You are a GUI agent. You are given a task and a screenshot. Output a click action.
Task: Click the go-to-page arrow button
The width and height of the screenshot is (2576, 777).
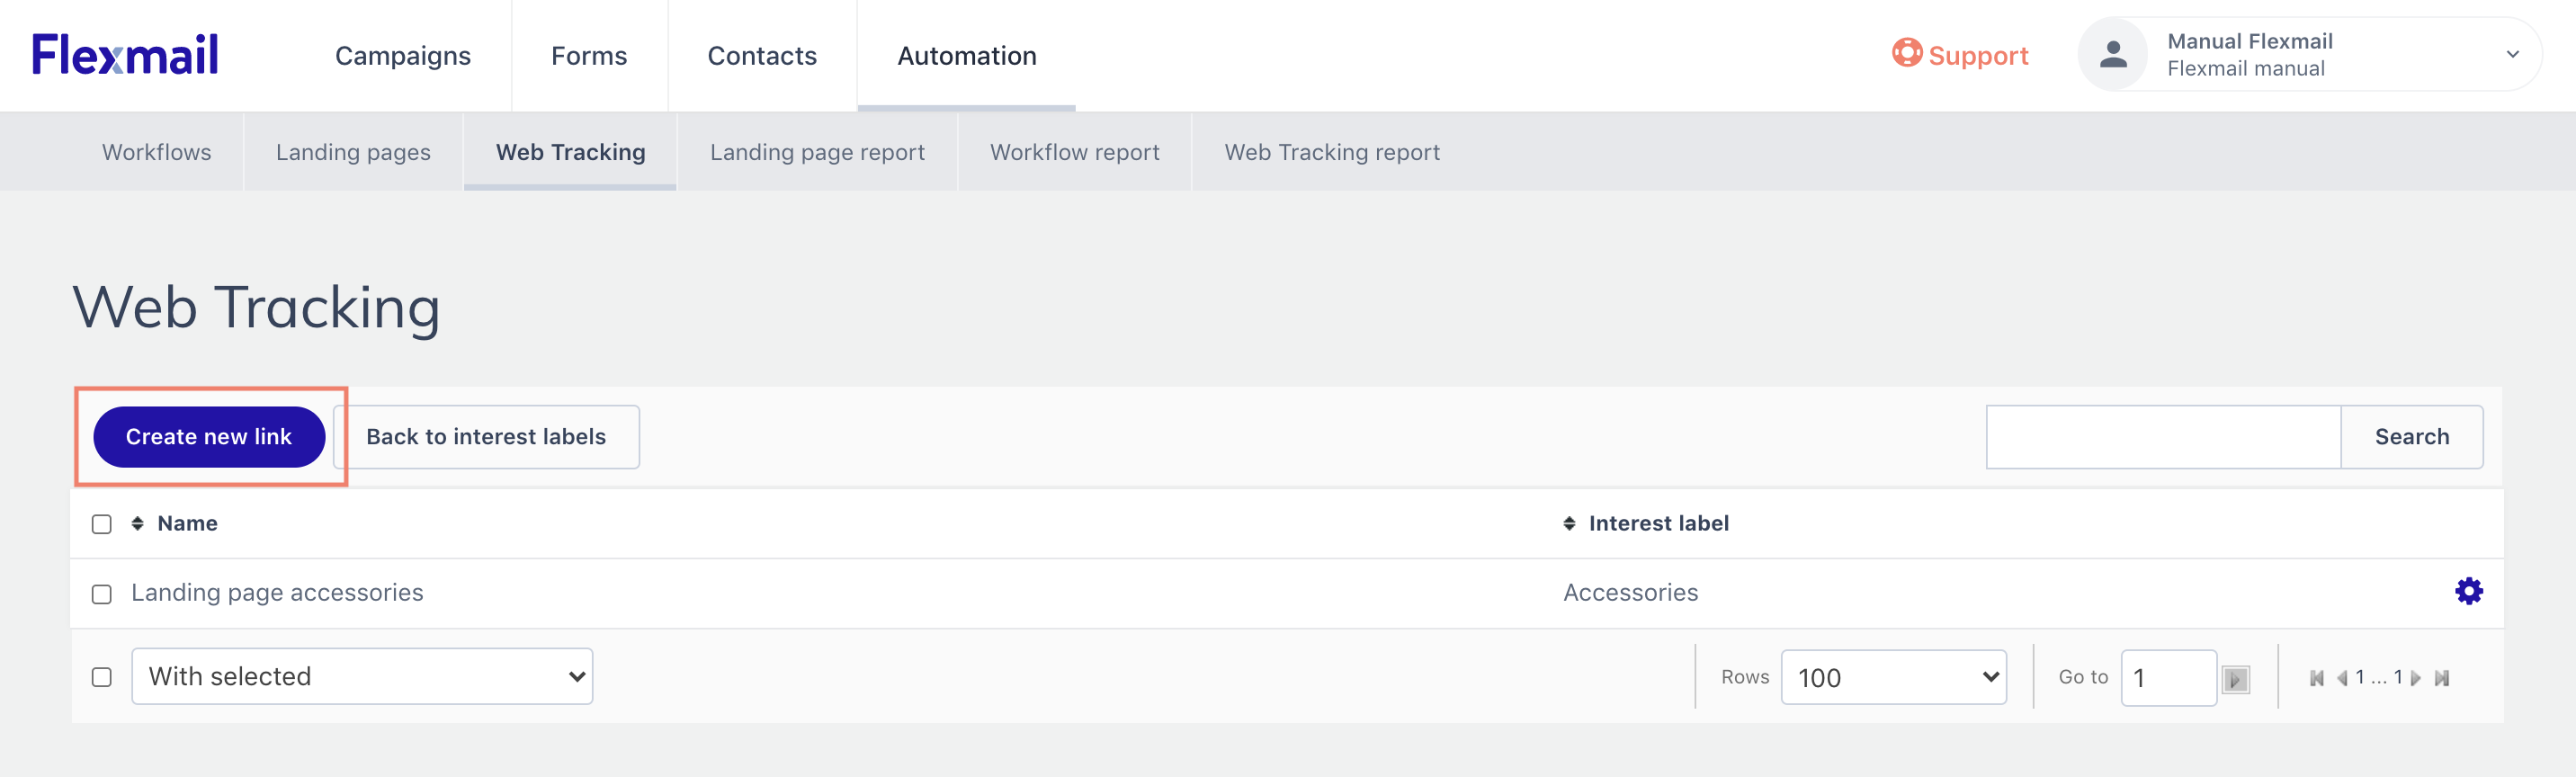pyautogui.click(x=2235, y=679)
